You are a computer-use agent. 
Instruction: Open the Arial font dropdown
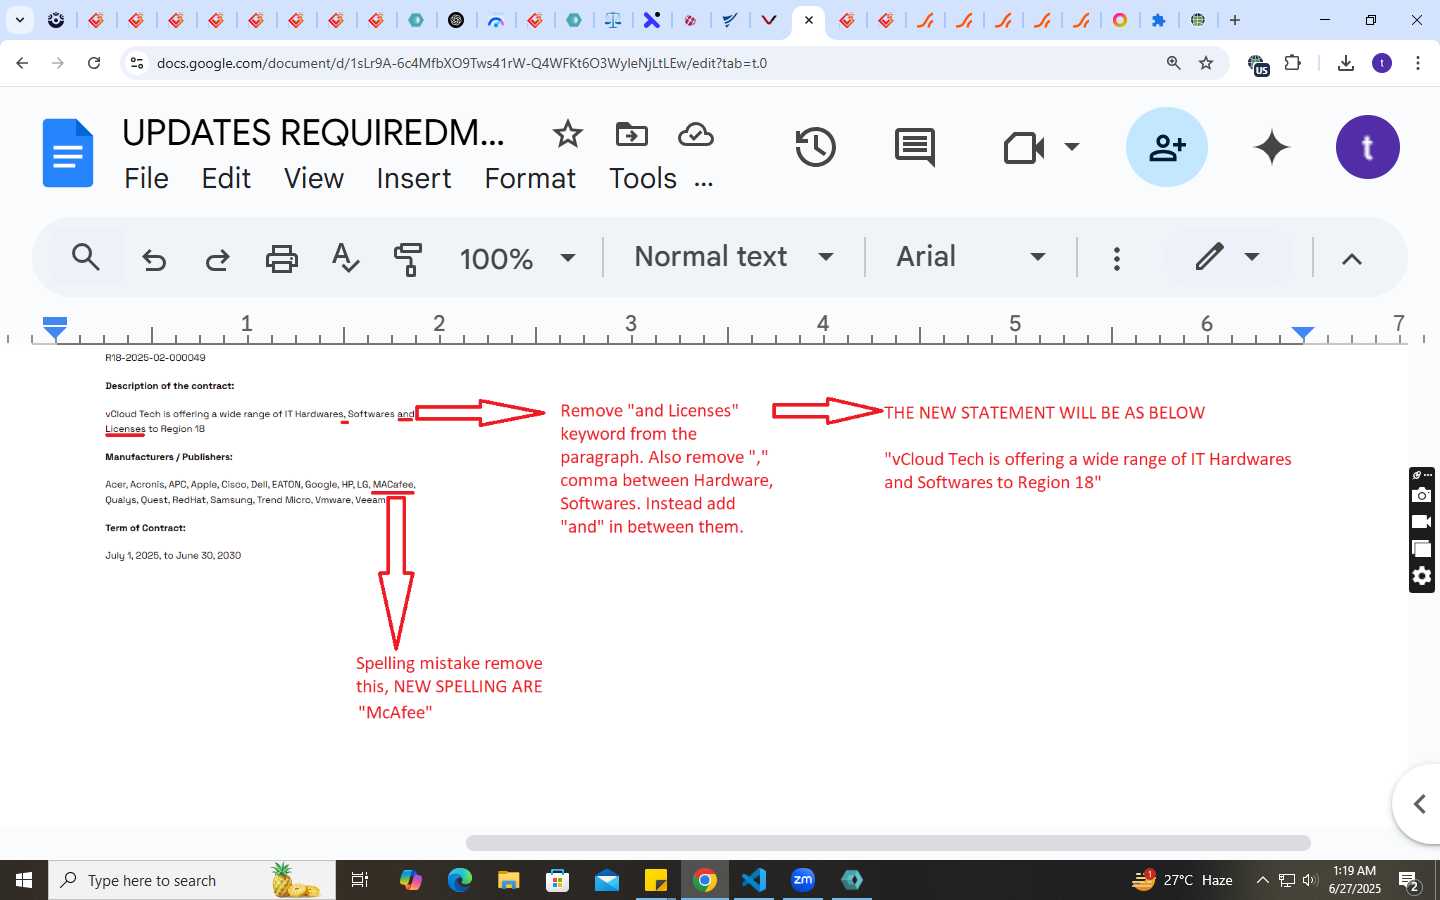[x=970, y=257]
